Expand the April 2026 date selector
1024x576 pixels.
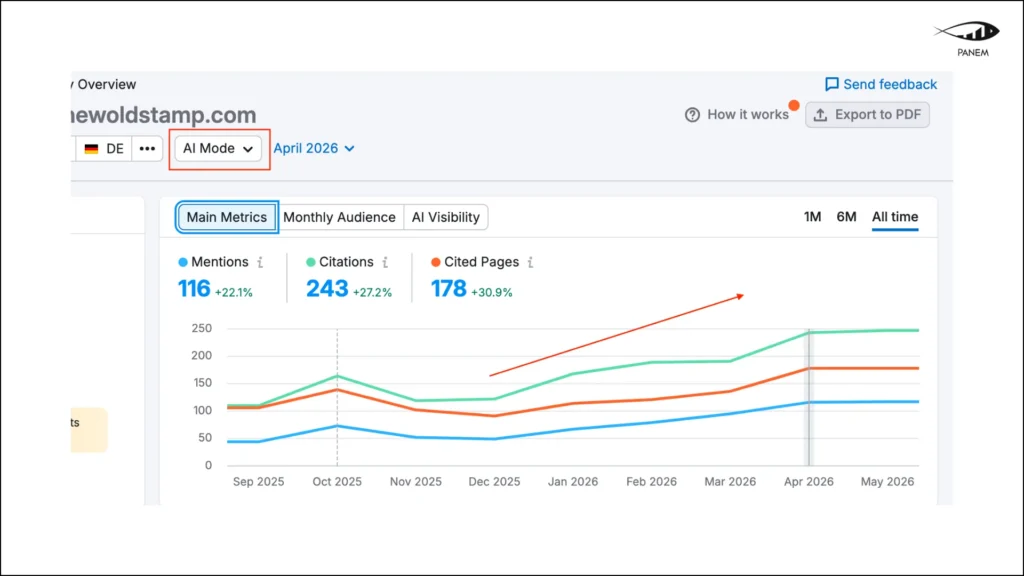point(313,149)
